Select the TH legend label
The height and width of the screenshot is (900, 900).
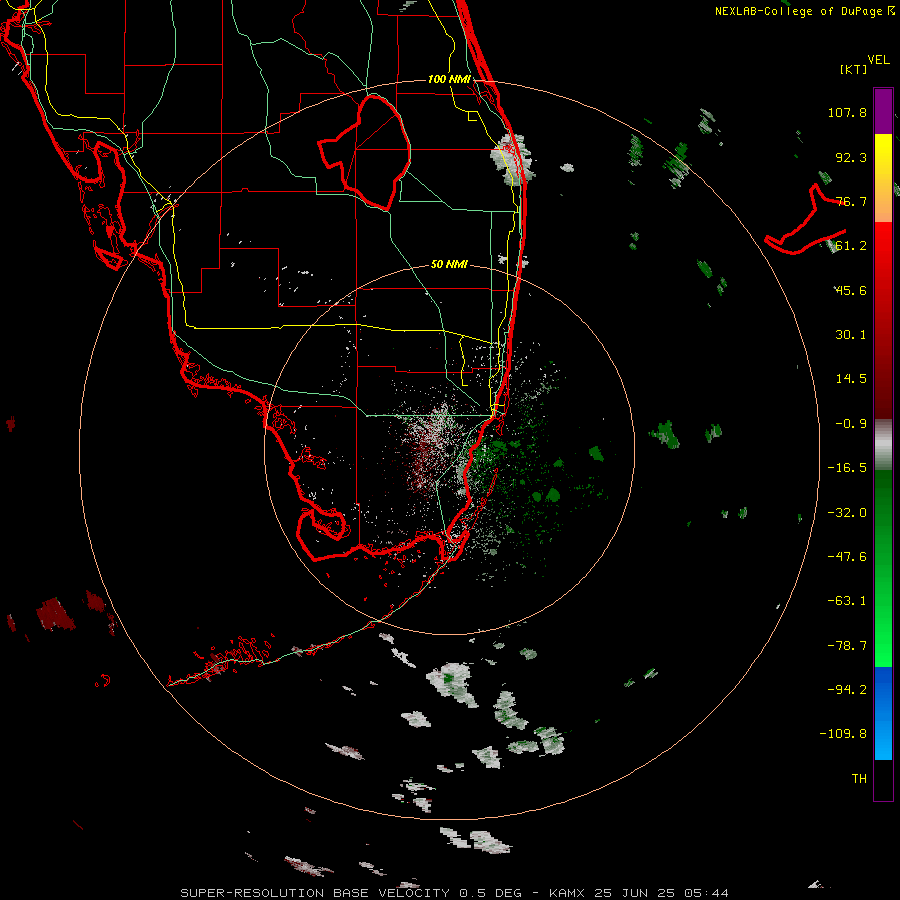(859, 779)
